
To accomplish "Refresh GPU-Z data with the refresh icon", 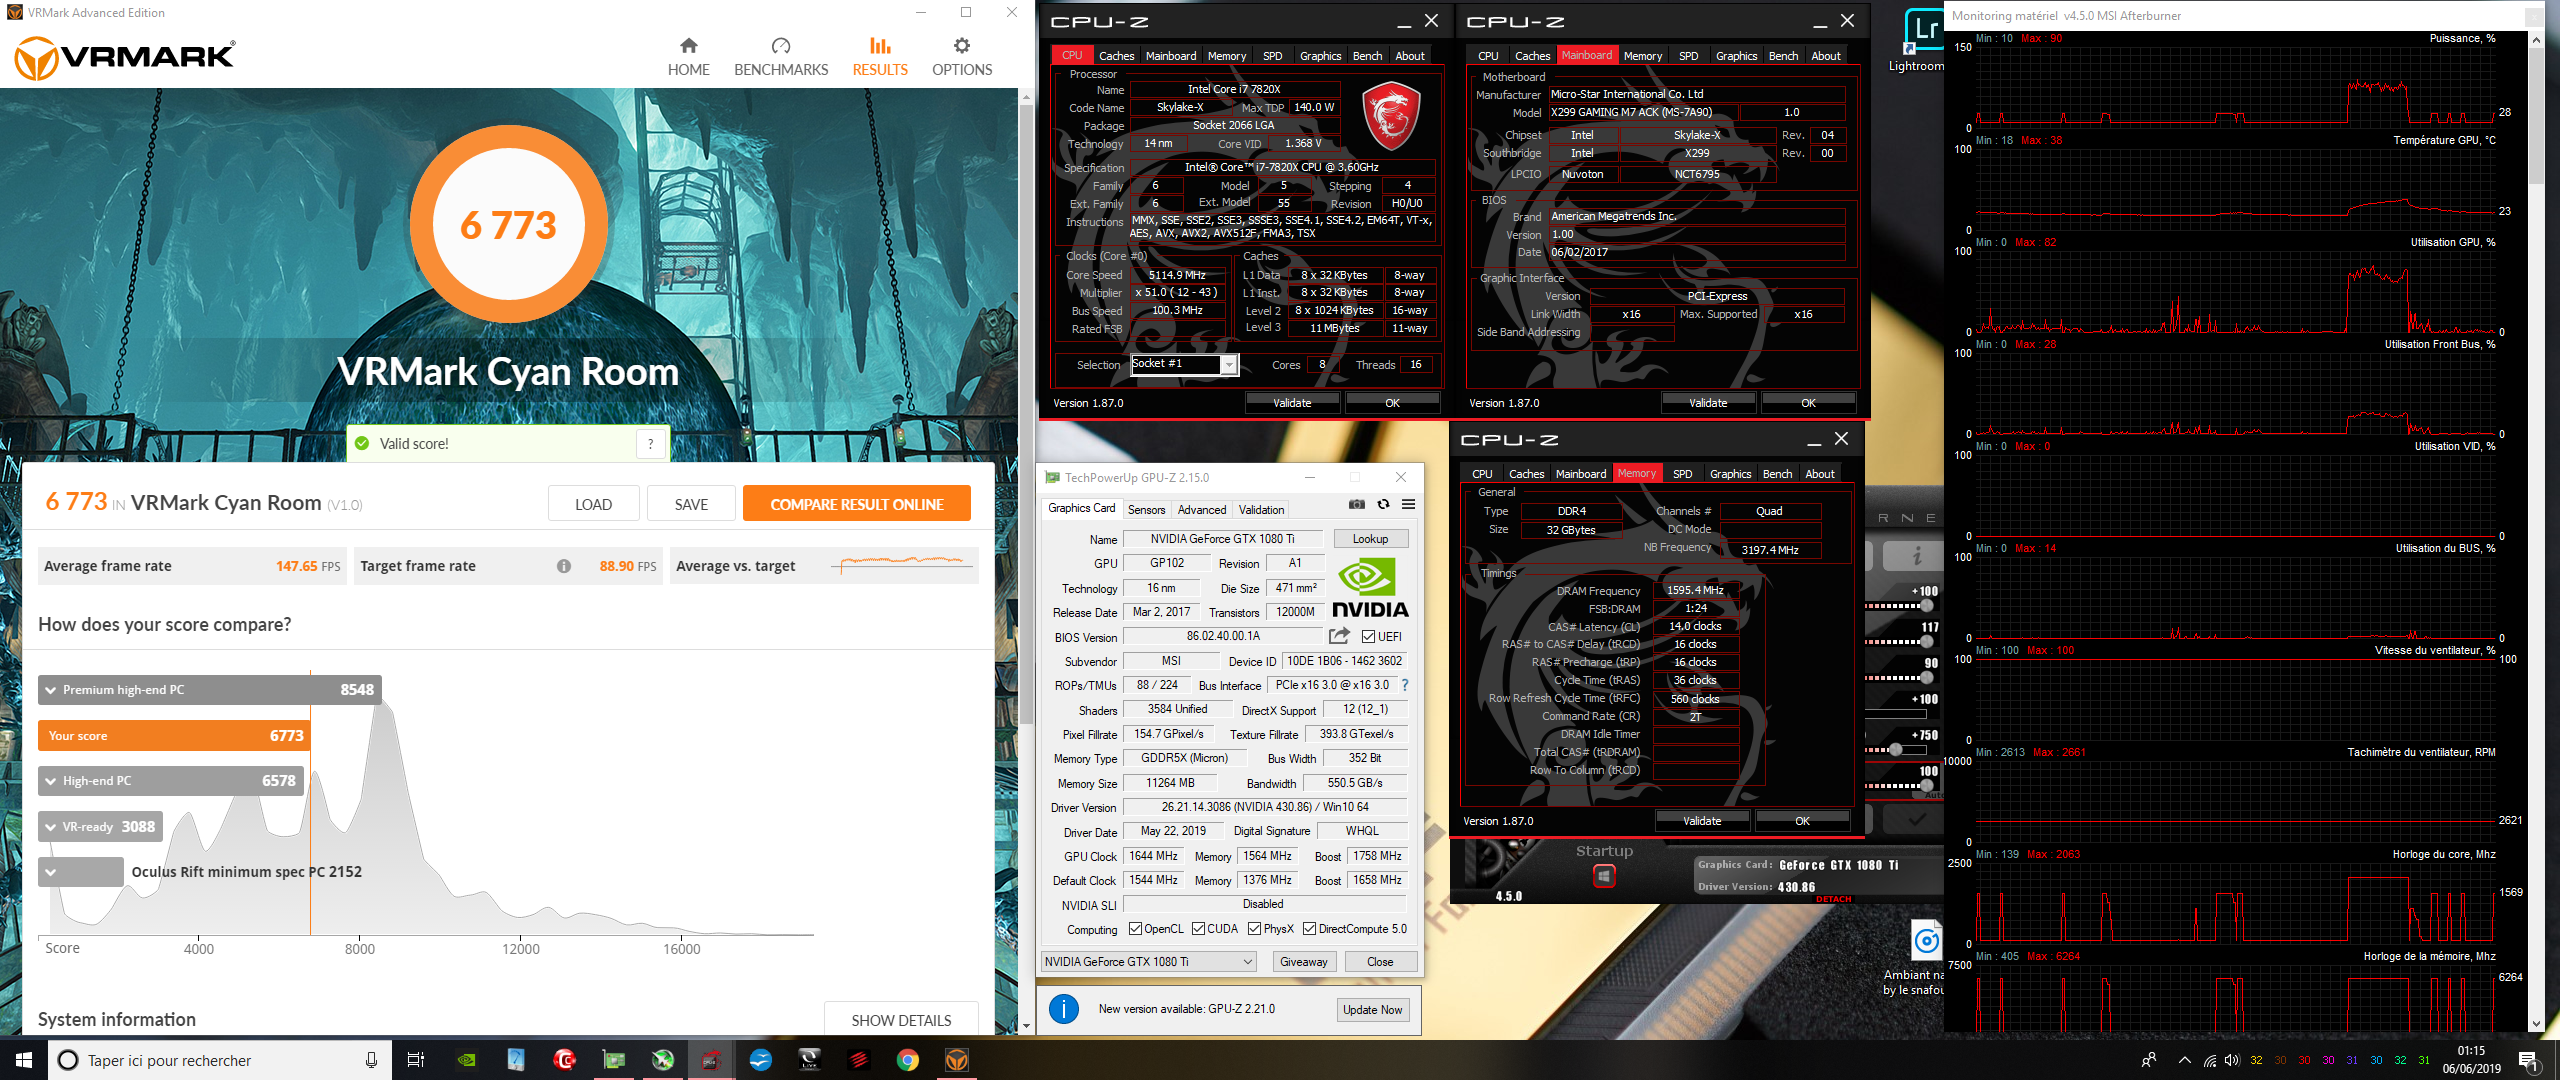I will [1383, 504].
